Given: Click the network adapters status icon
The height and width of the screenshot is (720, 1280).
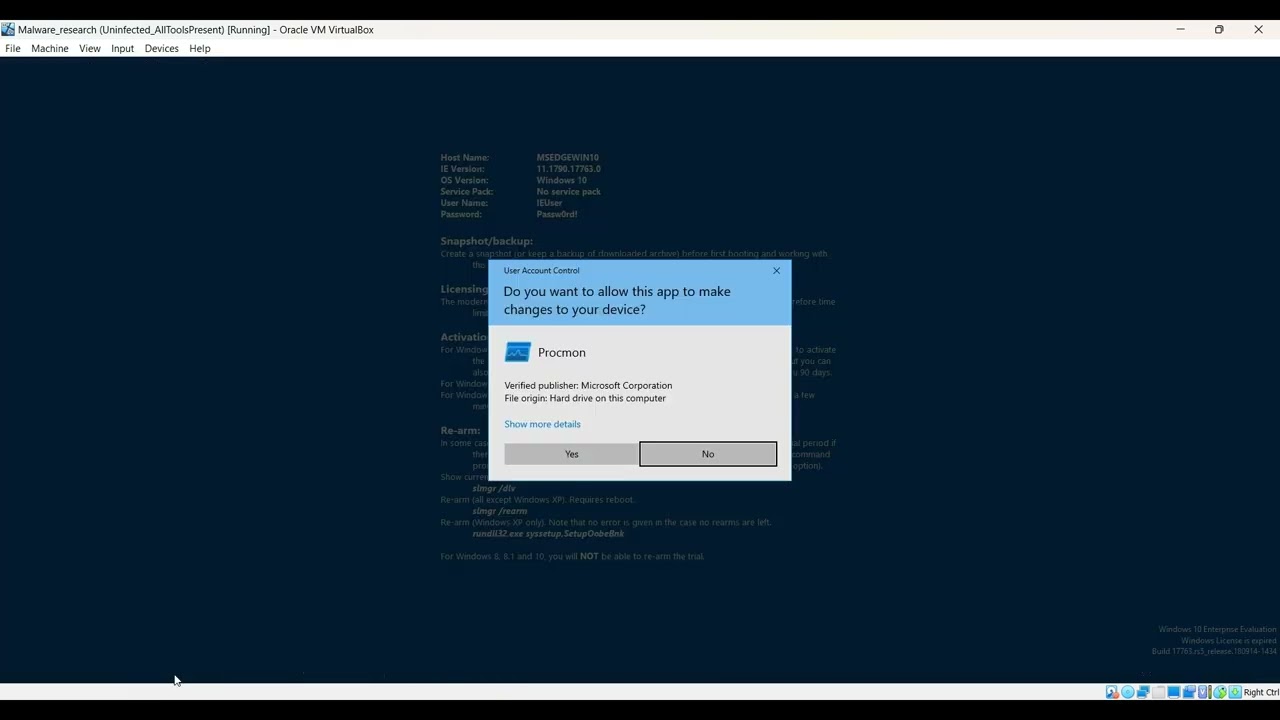Looking at the screenshot, I should click(1143, 692).
